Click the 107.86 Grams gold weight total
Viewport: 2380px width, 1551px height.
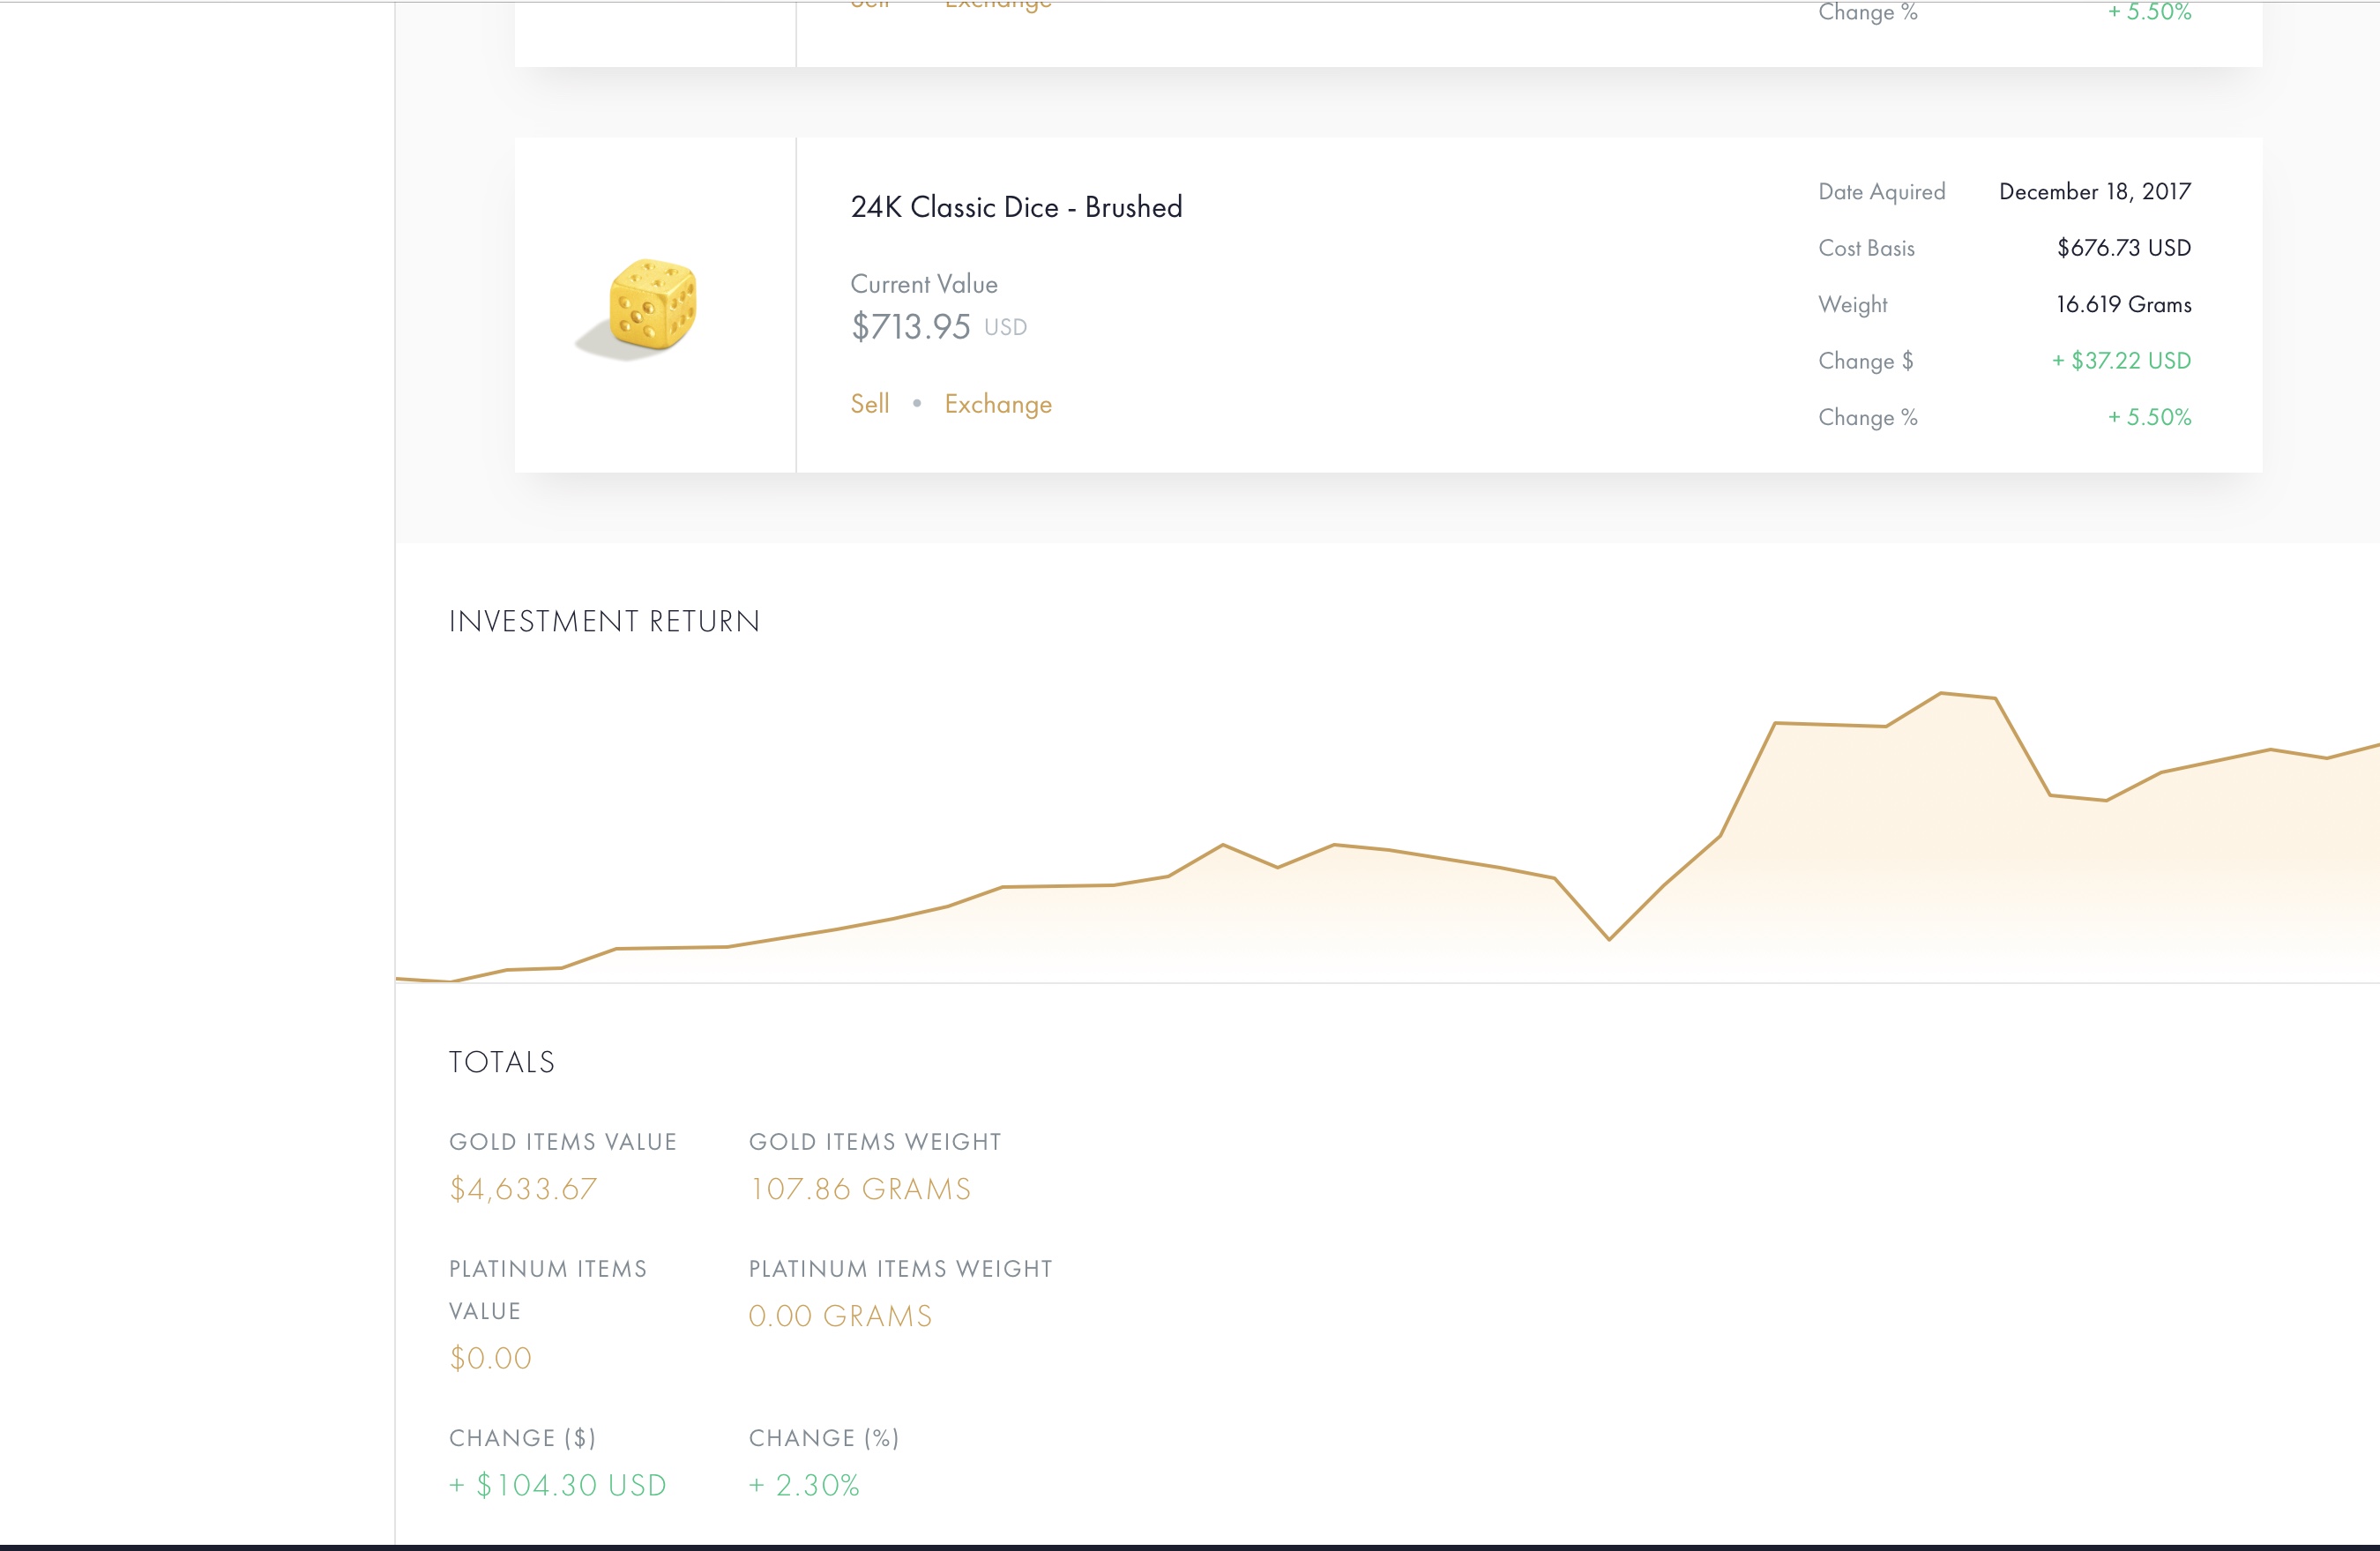pyautogui.click(x=860, y=1189)
